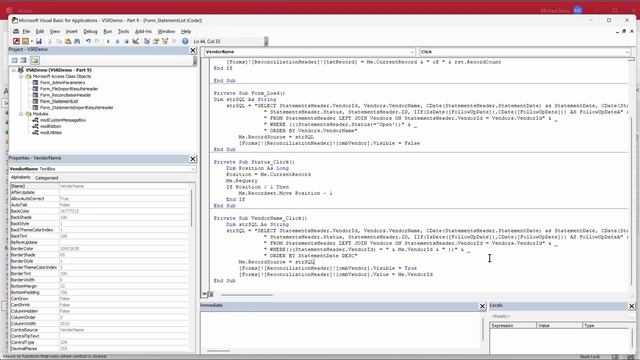Click the Paste toolbar icon
This screenshot has height=360, width=640.
[68, 41]
